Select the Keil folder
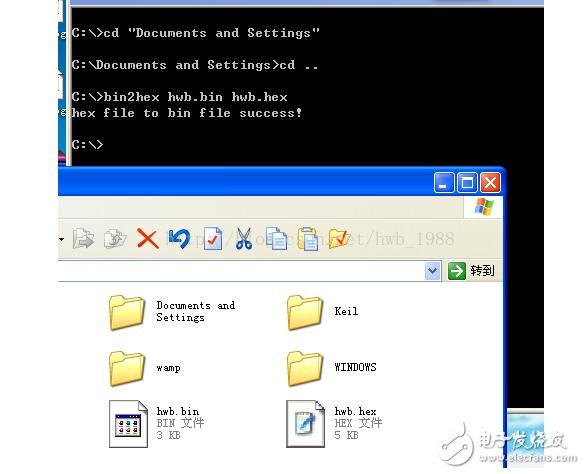Viewport: 585px width, 474px height. pyautogui.click(x=323, y=312)
